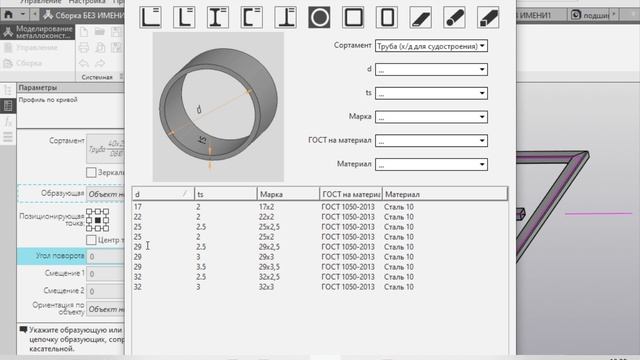This screenshot has height=360, width=640.
Task: Open the print preview icon in system toolbar
Action: tap(100, 48)
